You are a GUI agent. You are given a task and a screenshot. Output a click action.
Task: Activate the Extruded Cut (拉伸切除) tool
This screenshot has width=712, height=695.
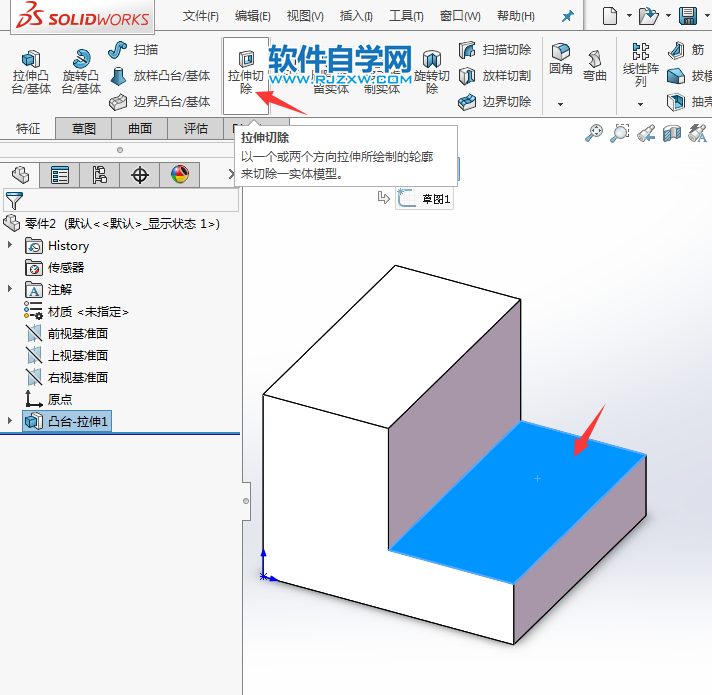tap(246, 75)
